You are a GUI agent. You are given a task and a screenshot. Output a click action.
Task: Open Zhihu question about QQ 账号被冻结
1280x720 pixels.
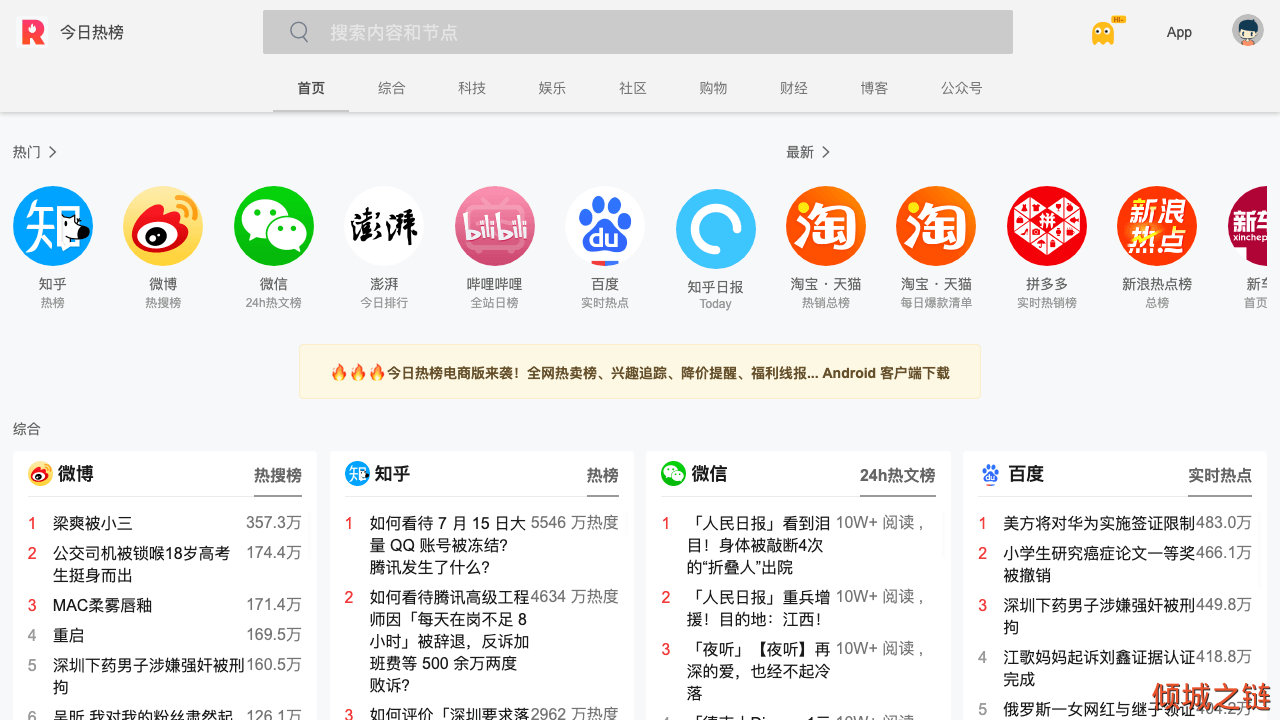(448, 545)
